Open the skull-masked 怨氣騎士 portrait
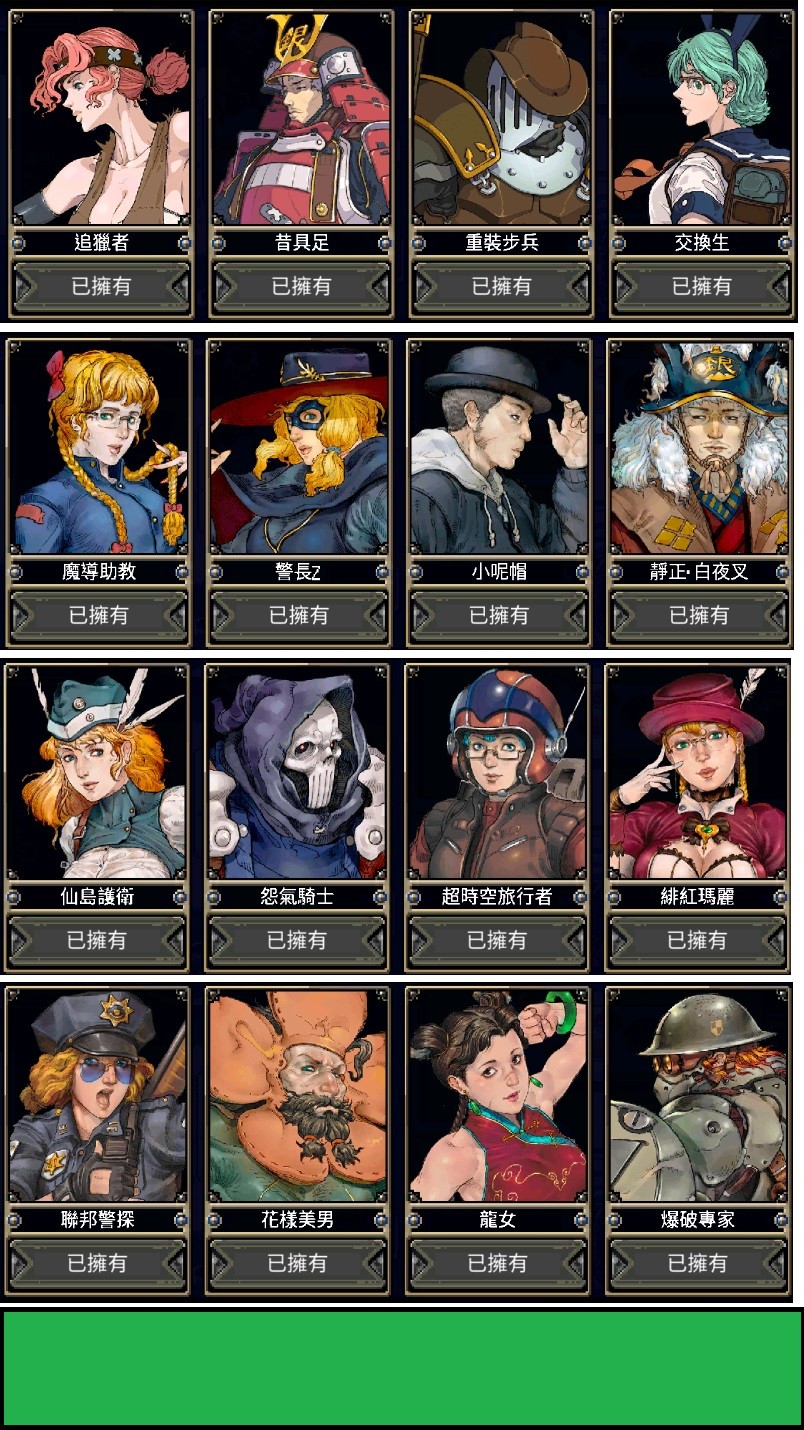The width and height of the screenshot is (804, 1430). point(296,773)
